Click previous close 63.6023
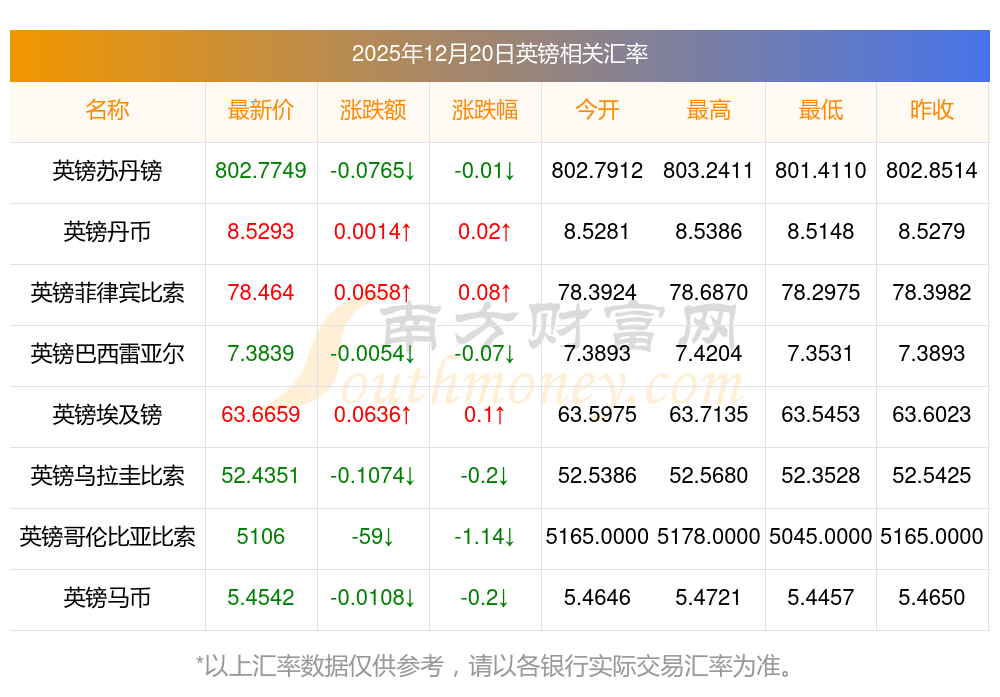Viewport: 1000px width, 697px height. [x=932, y=415]
